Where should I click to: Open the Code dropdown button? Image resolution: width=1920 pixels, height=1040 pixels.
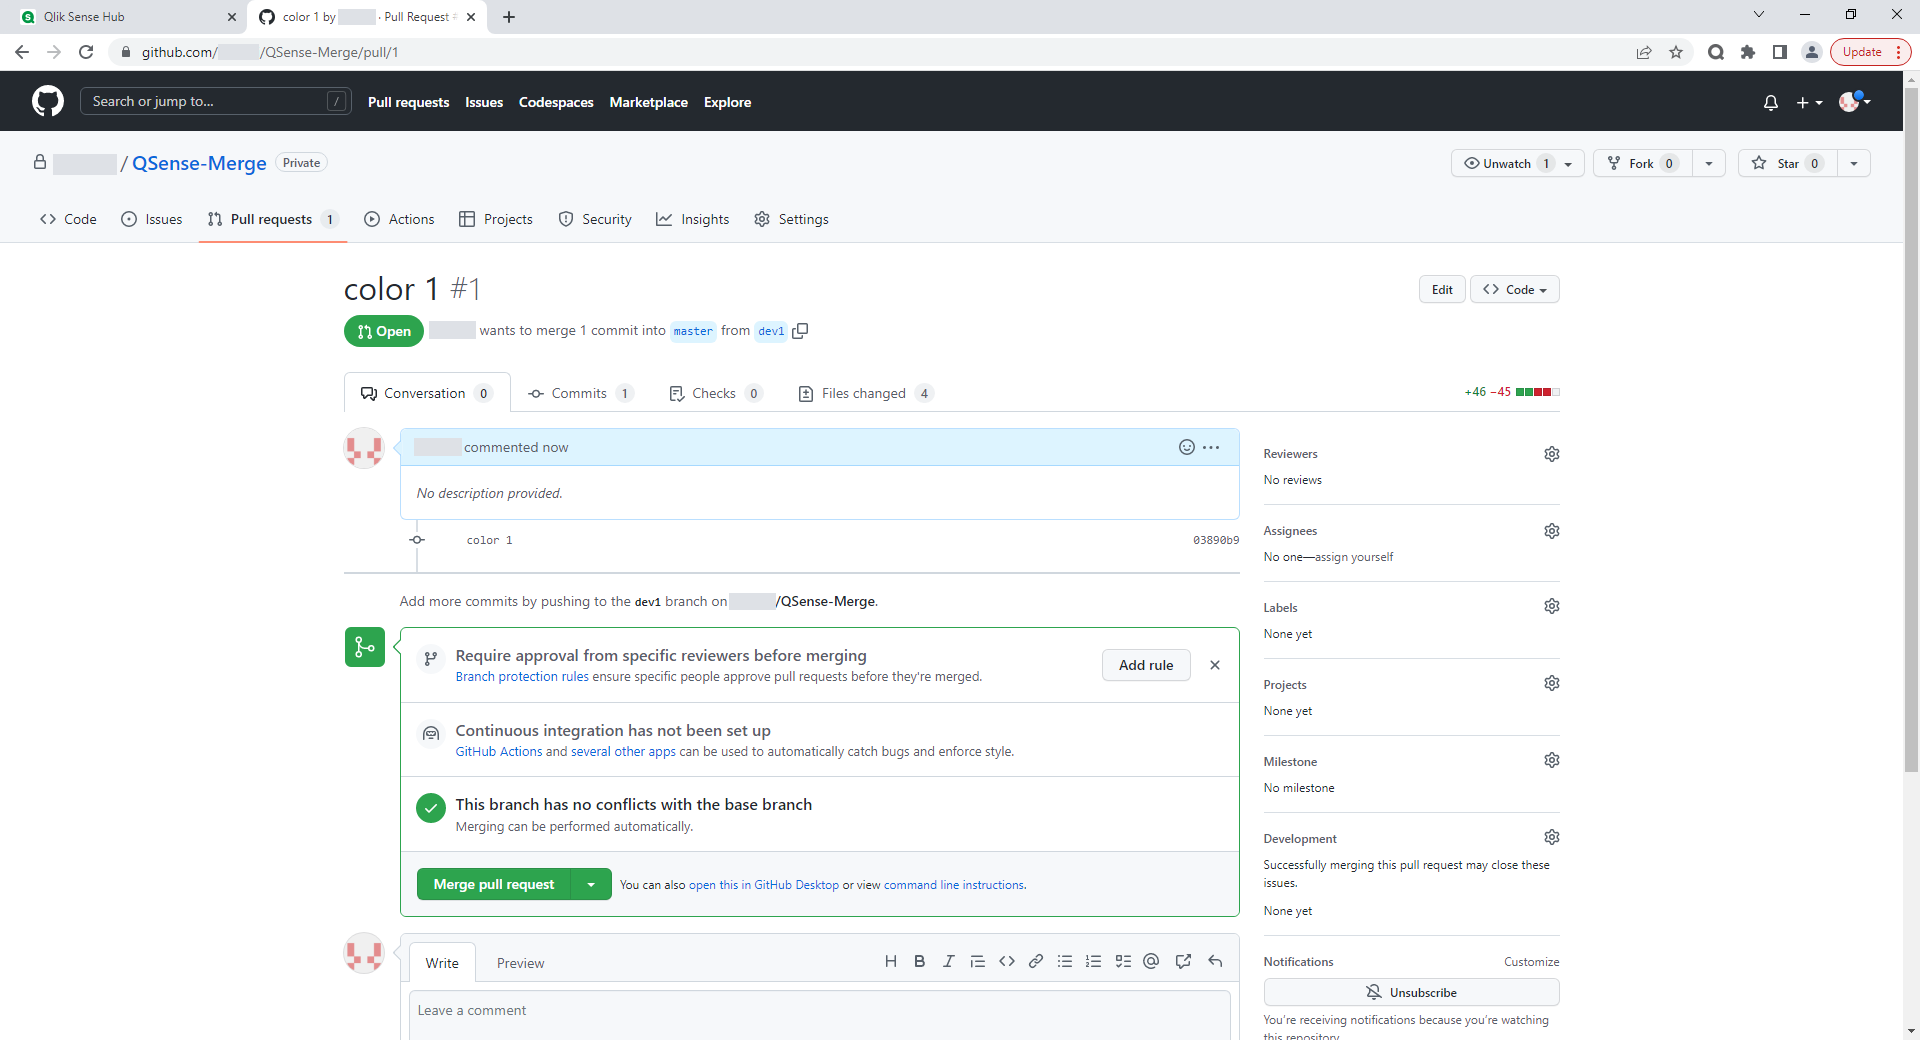click(x=1514, y=289)
